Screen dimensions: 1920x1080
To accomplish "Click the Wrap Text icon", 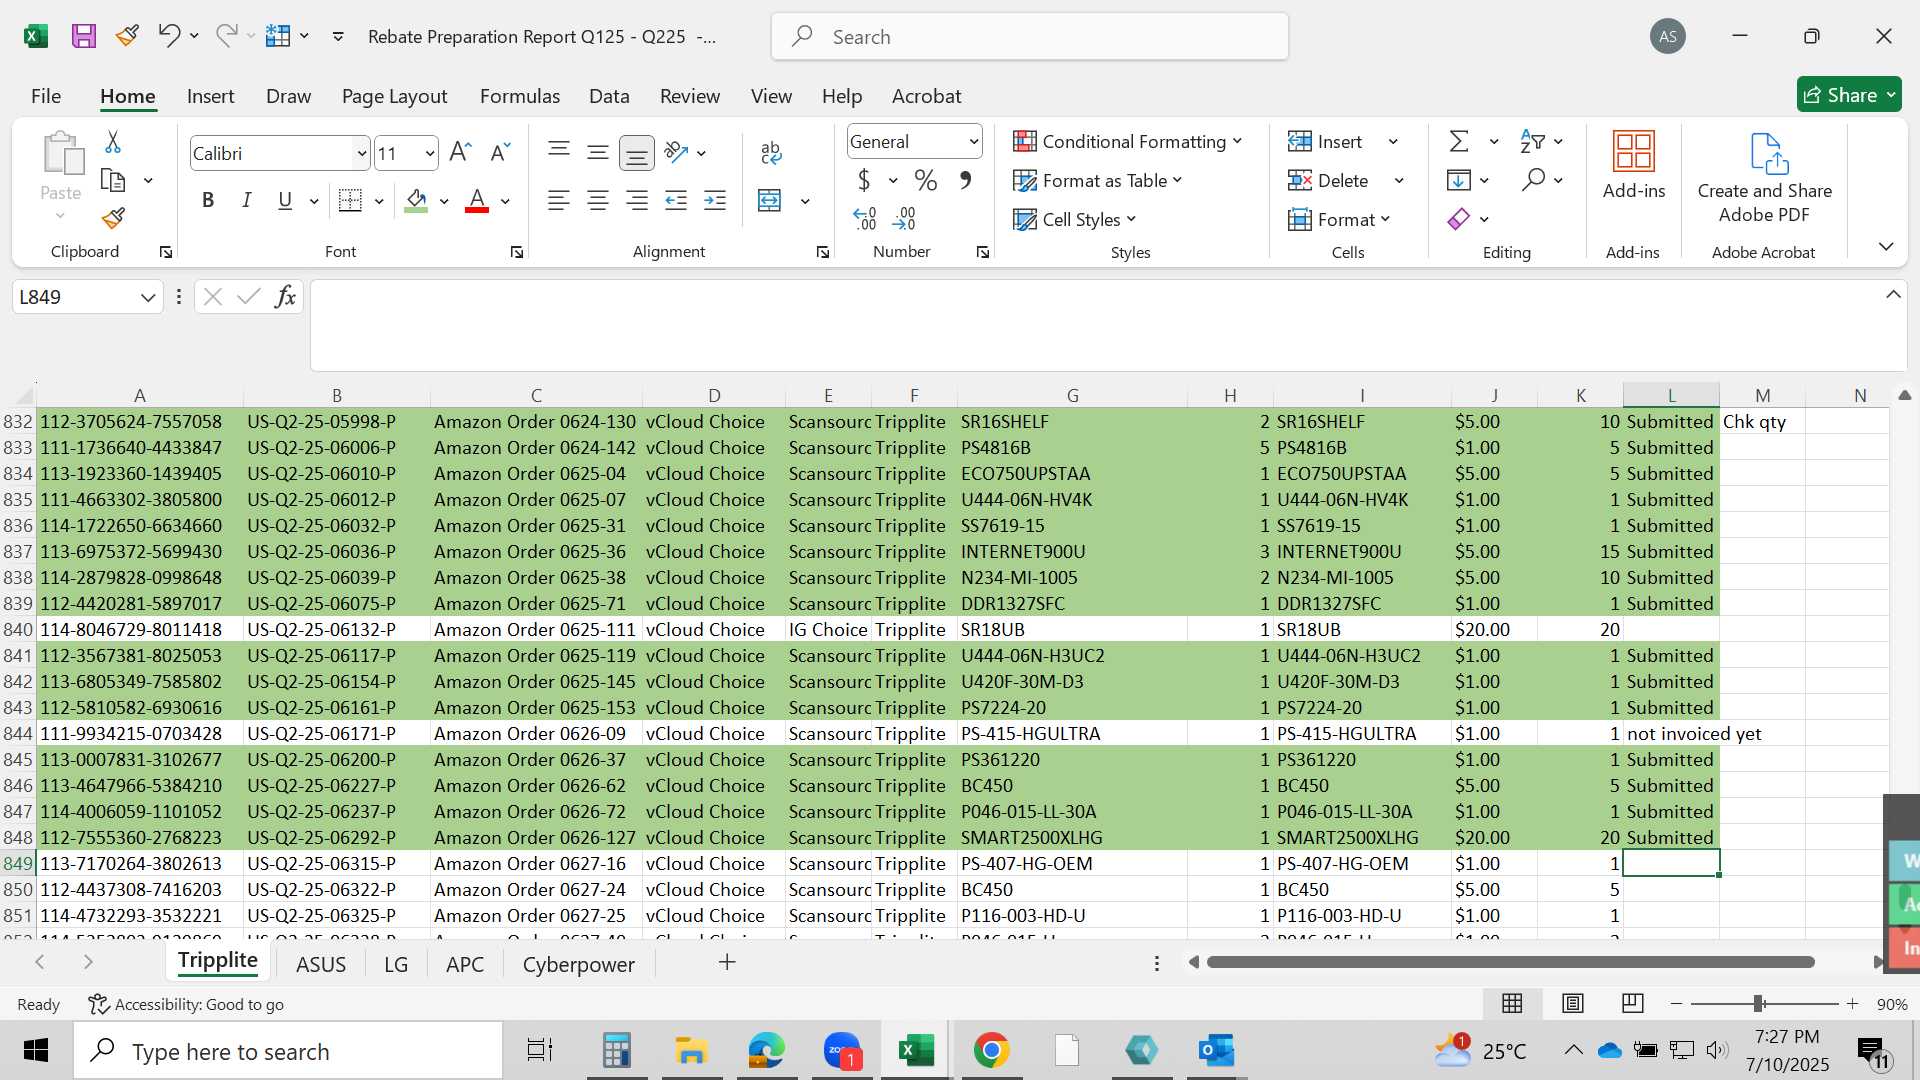I will click(770, 153).
